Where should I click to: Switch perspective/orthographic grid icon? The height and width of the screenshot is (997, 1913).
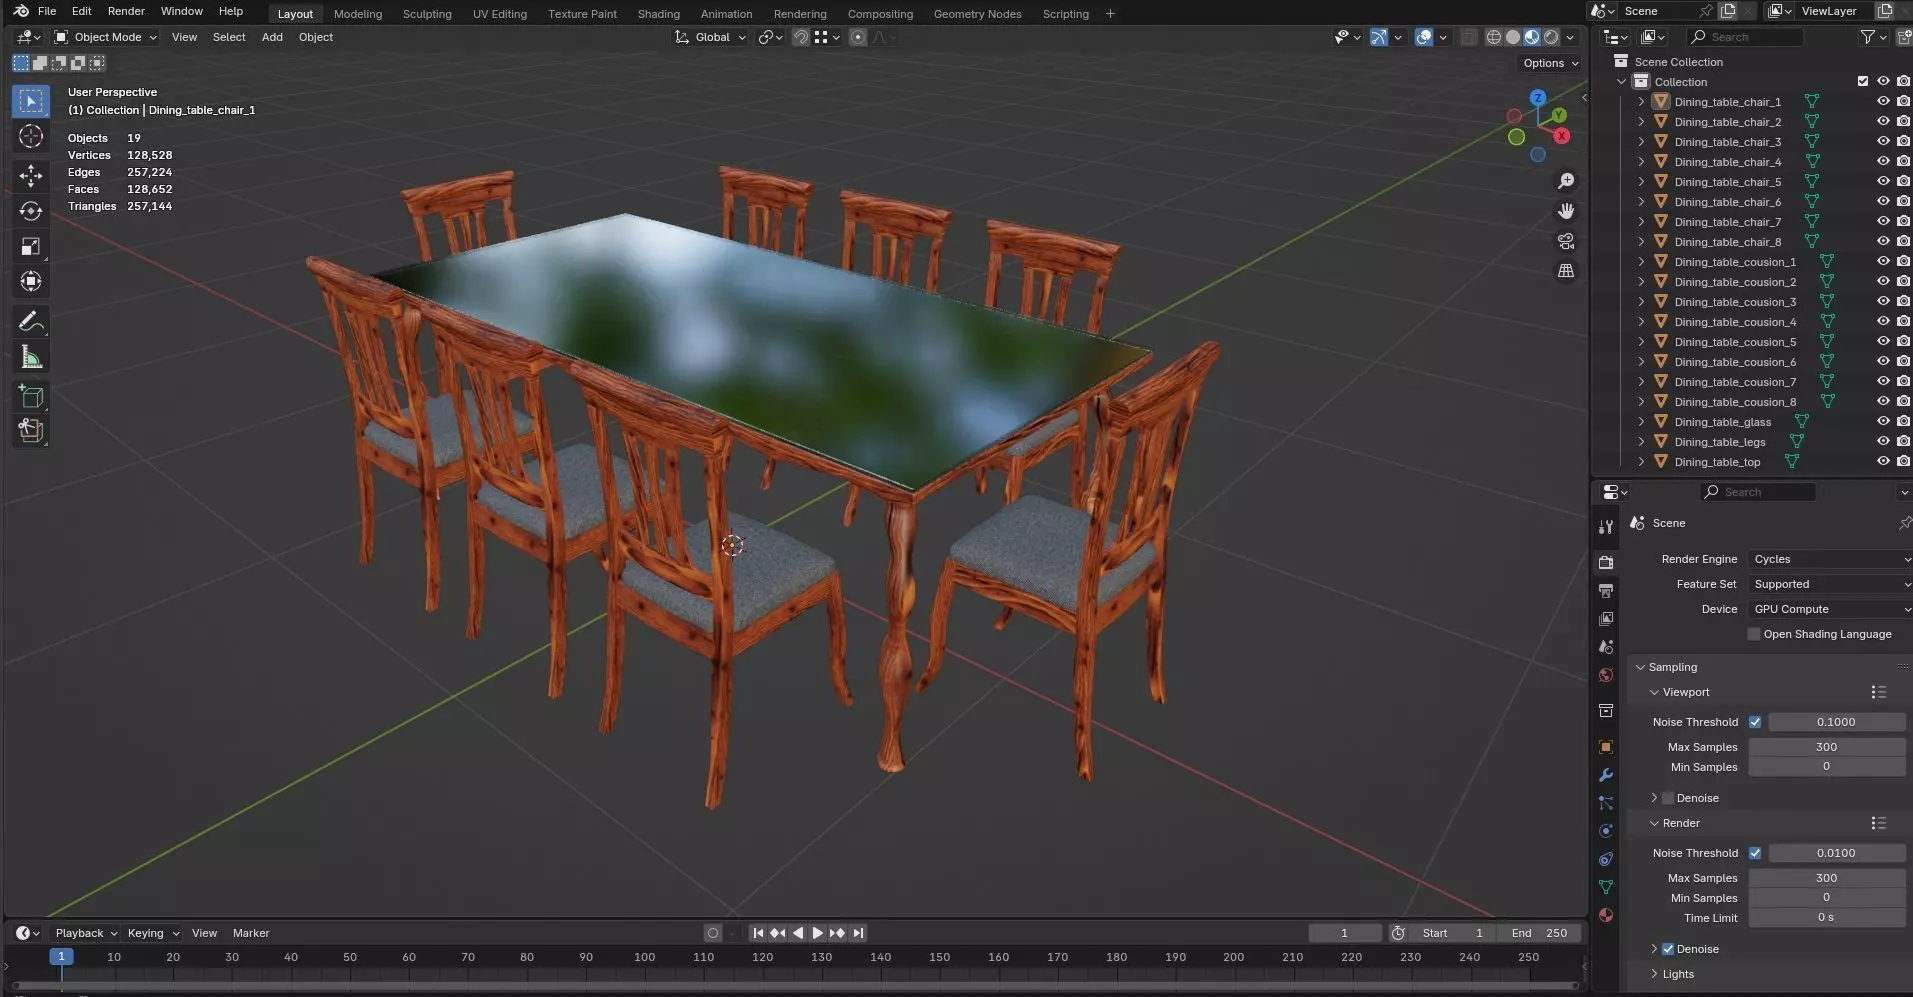pyautogui.click(x=1566, y=271)
